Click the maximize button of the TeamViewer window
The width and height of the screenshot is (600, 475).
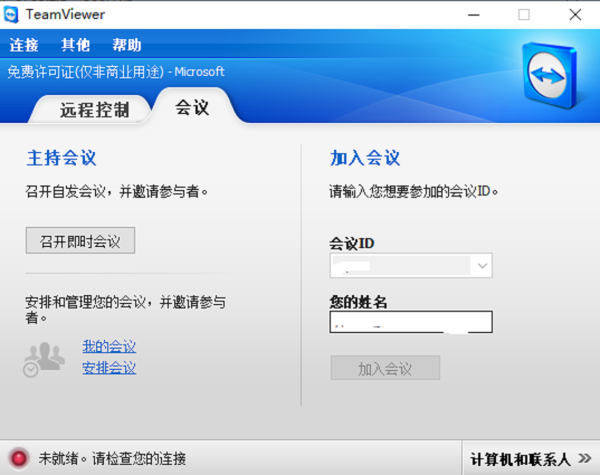tap(524, 15)
